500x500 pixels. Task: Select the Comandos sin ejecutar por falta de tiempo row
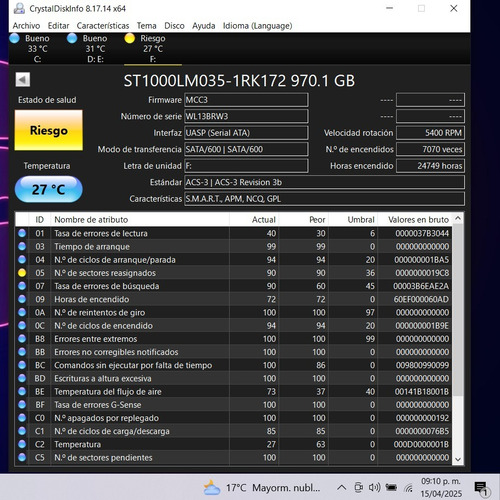tap(233, 365)
